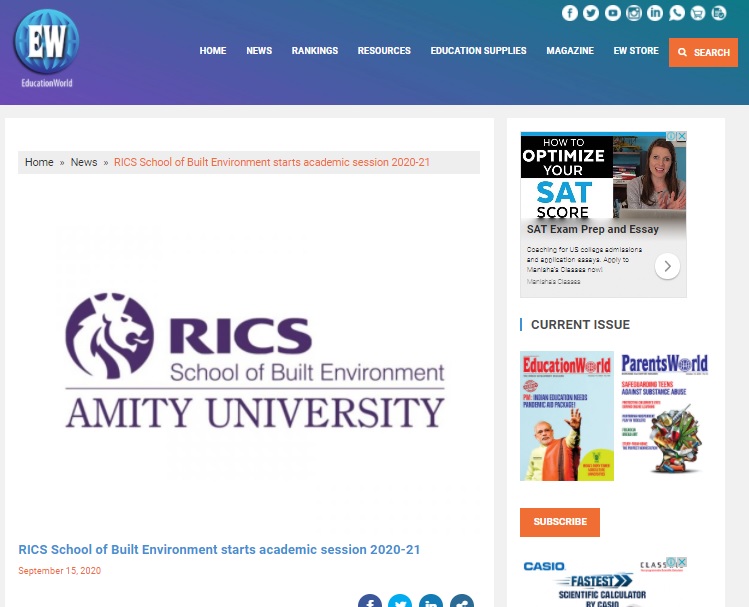This screenshot has height=607, width=749.
Task: Click the orange SEARCH button
Action: coord(703,53)
